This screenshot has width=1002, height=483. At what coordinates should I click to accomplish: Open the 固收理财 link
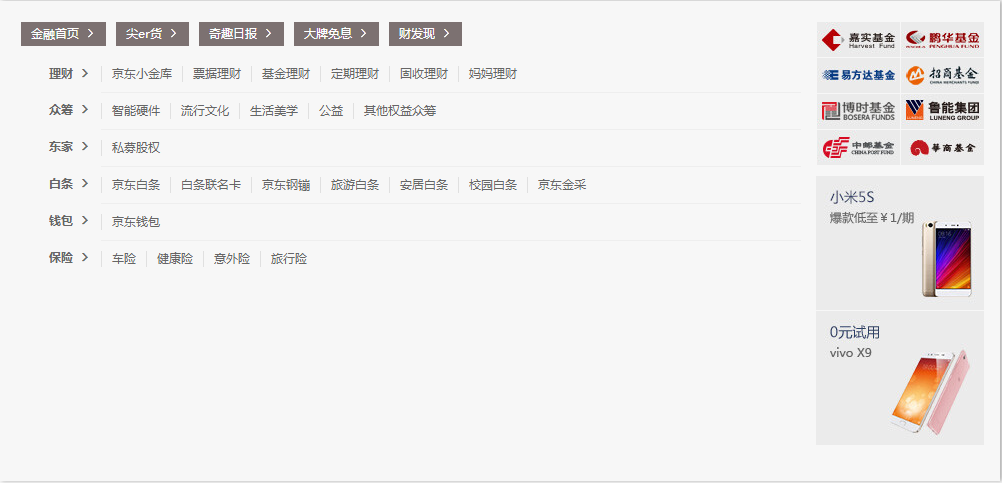tap(424, 74)
